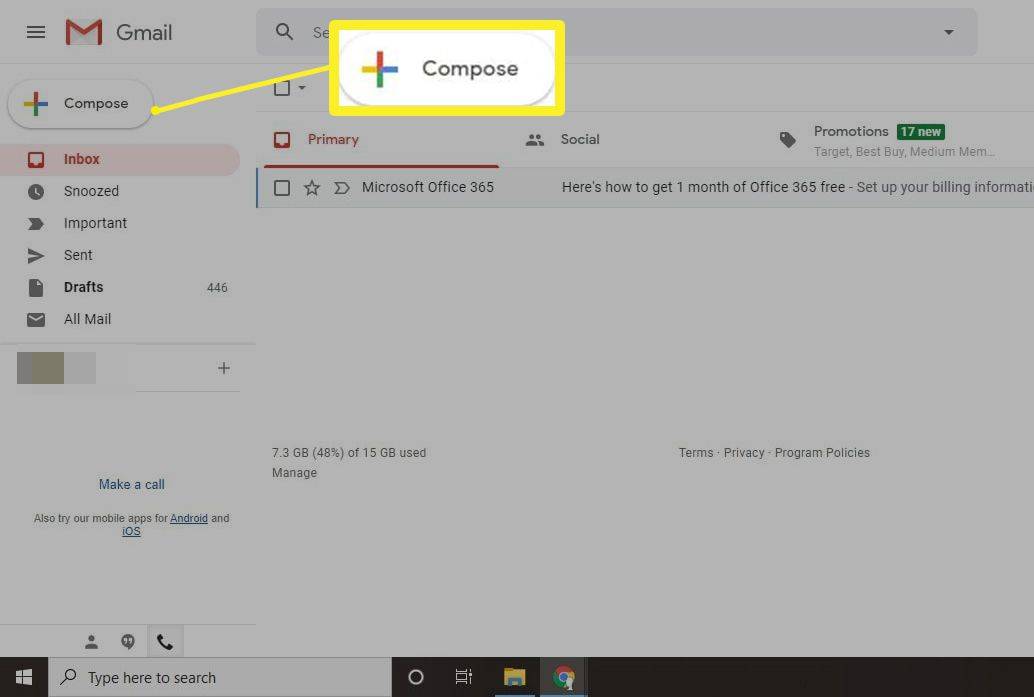Click the Microsoft Office 365 sender name
The image size is (1034, 697).
(427, 187)
